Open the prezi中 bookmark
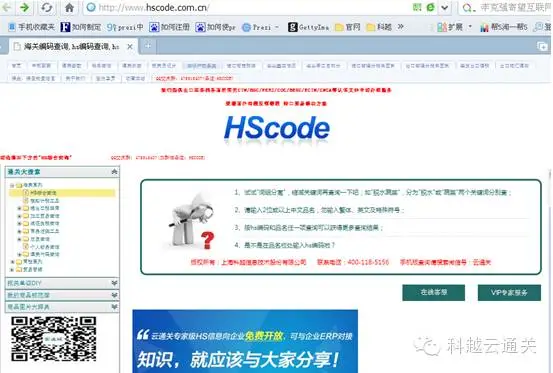The height and width of the screenshot is (373, 553). point(126,27)
